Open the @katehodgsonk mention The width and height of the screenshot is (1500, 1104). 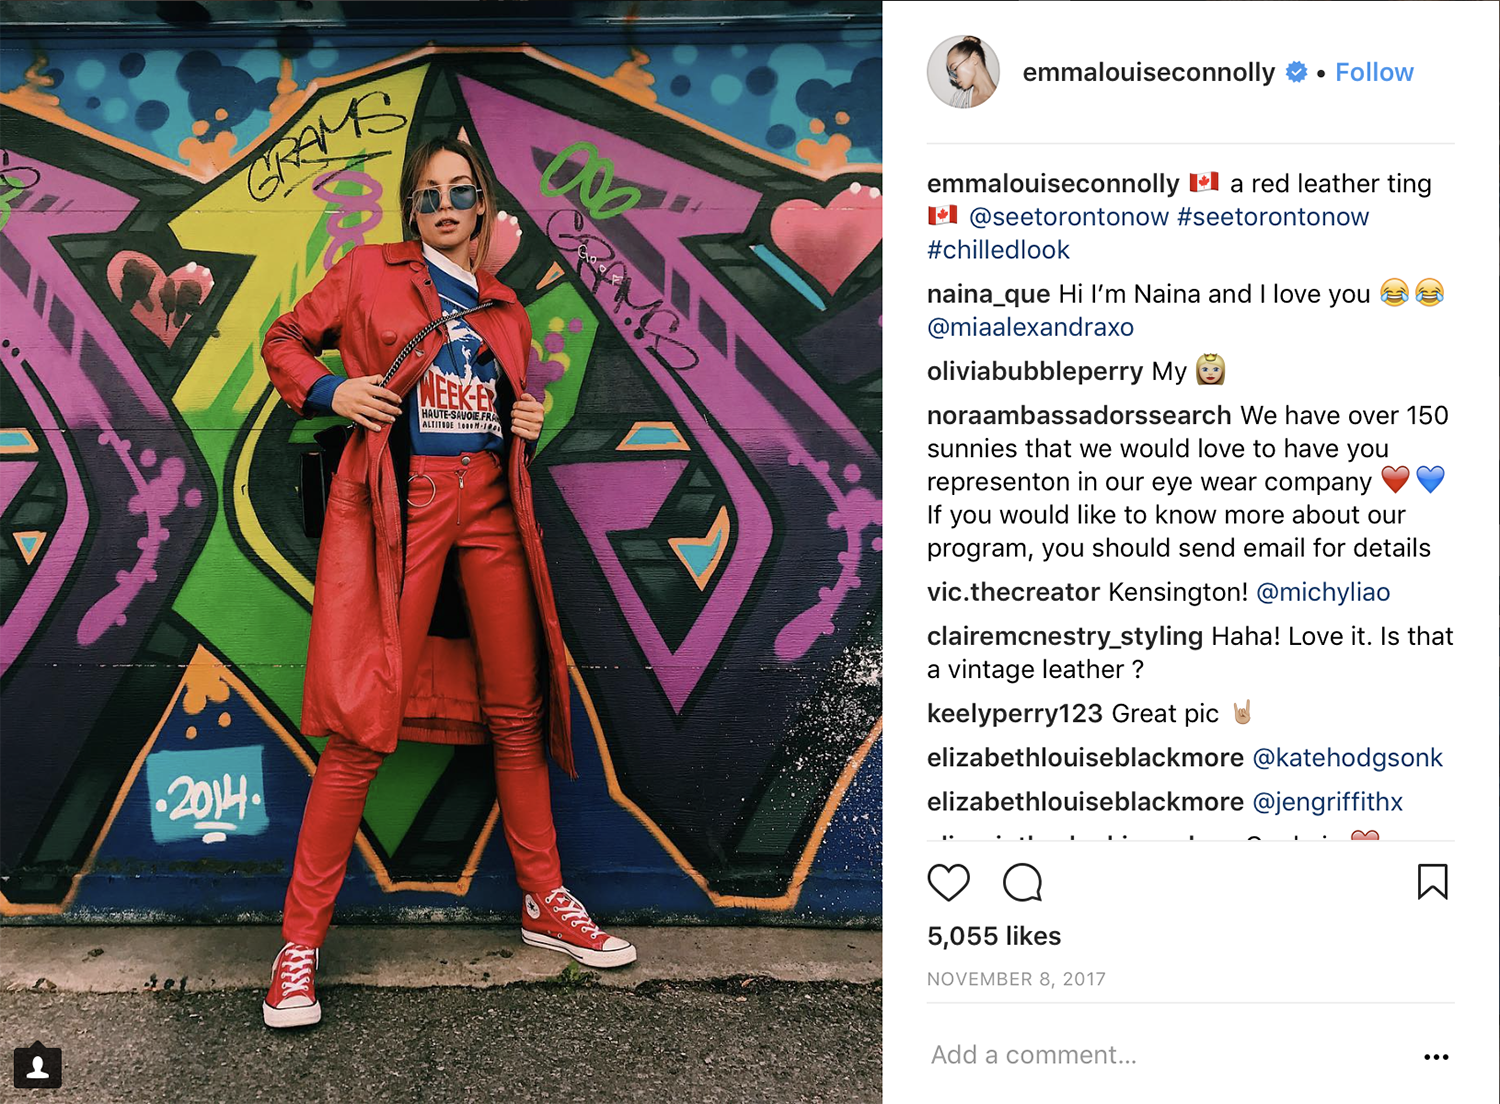[1347, 758]
